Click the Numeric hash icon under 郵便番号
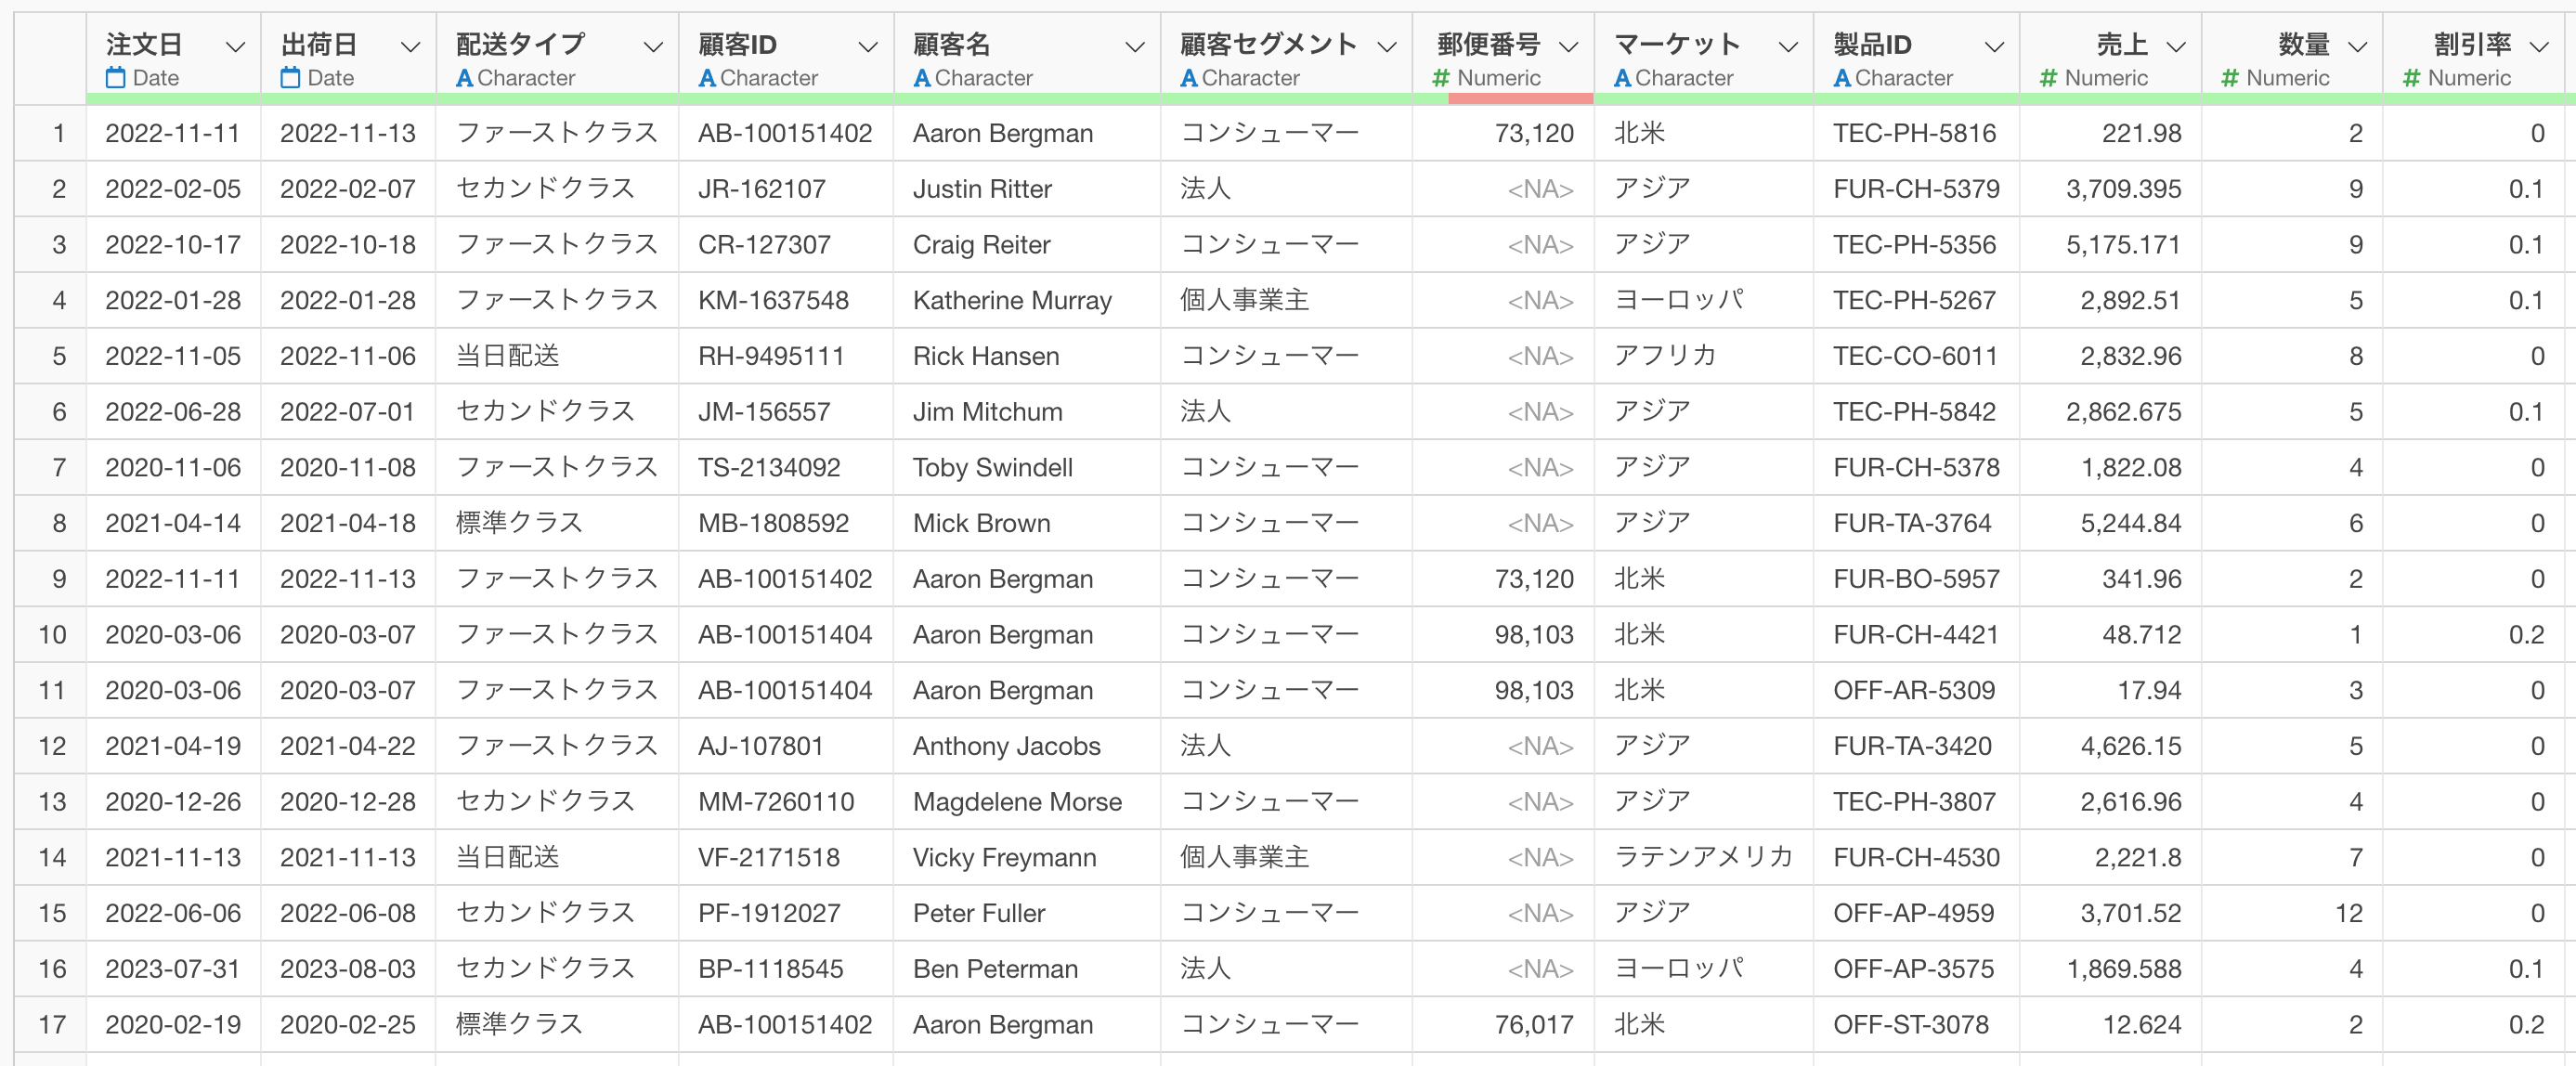The height and width of the screenshot is (1066, 2576). 1441,78
